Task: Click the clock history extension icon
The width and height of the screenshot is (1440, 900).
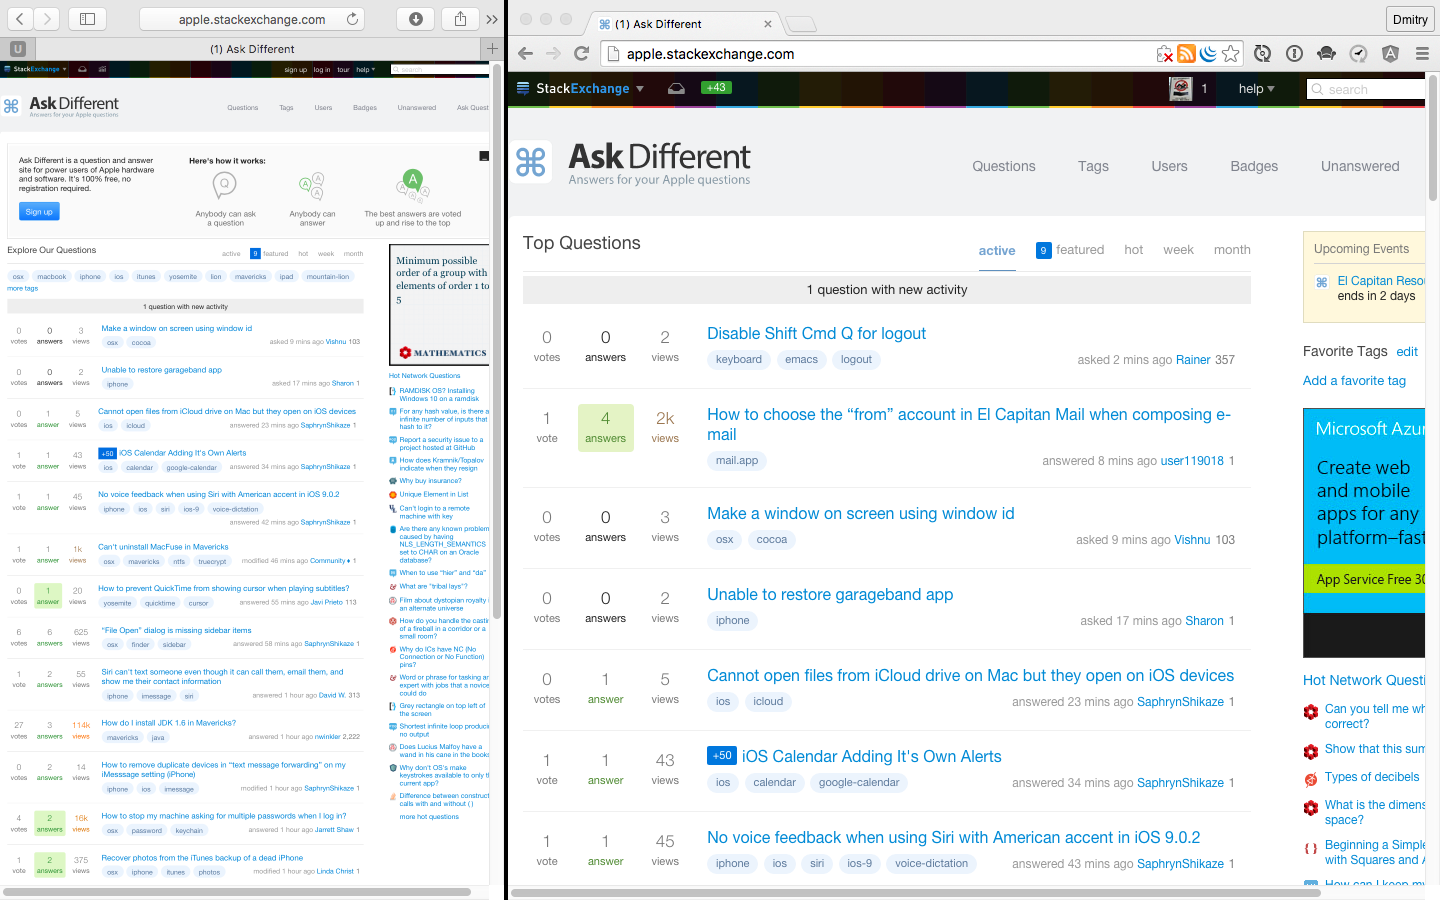Action: click(1358, 54)
